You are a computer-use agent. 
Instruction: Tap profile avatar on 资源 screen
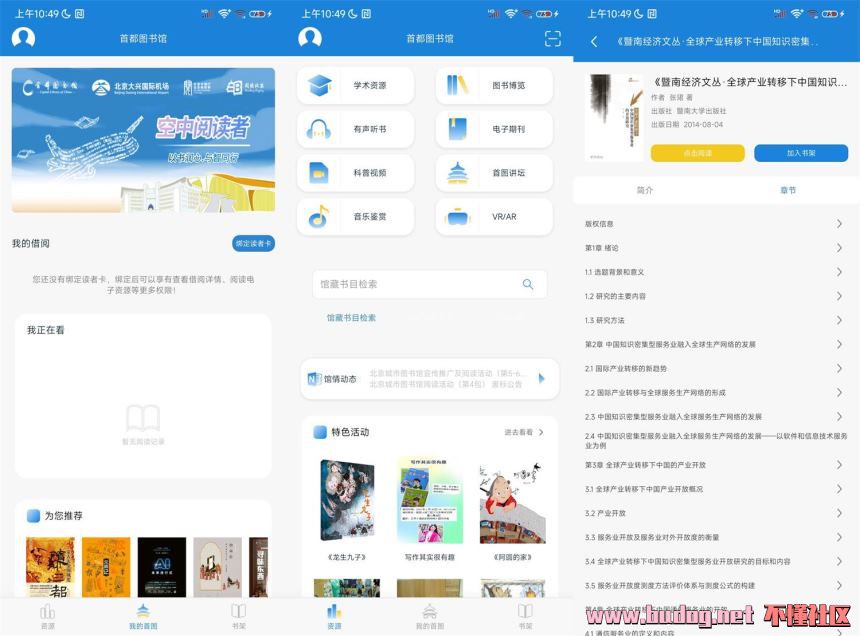coord(310,38)
